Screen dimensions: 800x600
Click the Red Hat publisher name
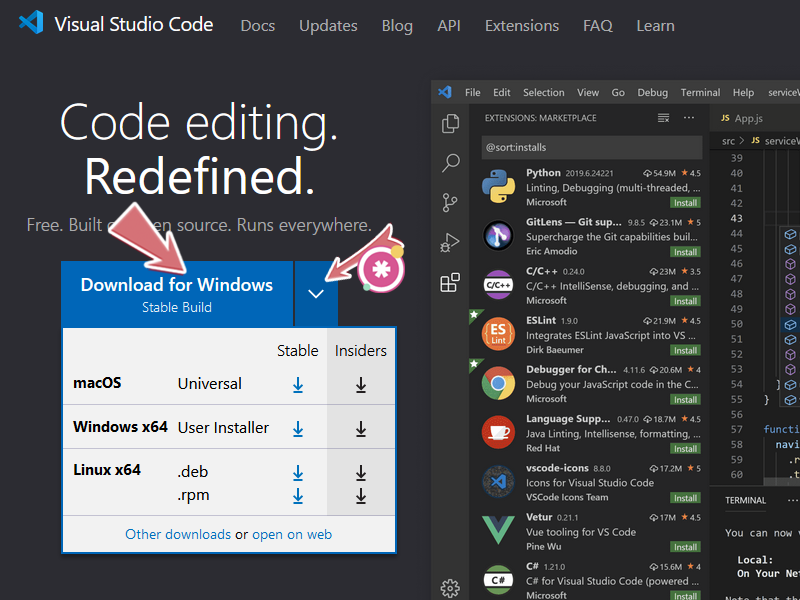[x=543, y=448]
